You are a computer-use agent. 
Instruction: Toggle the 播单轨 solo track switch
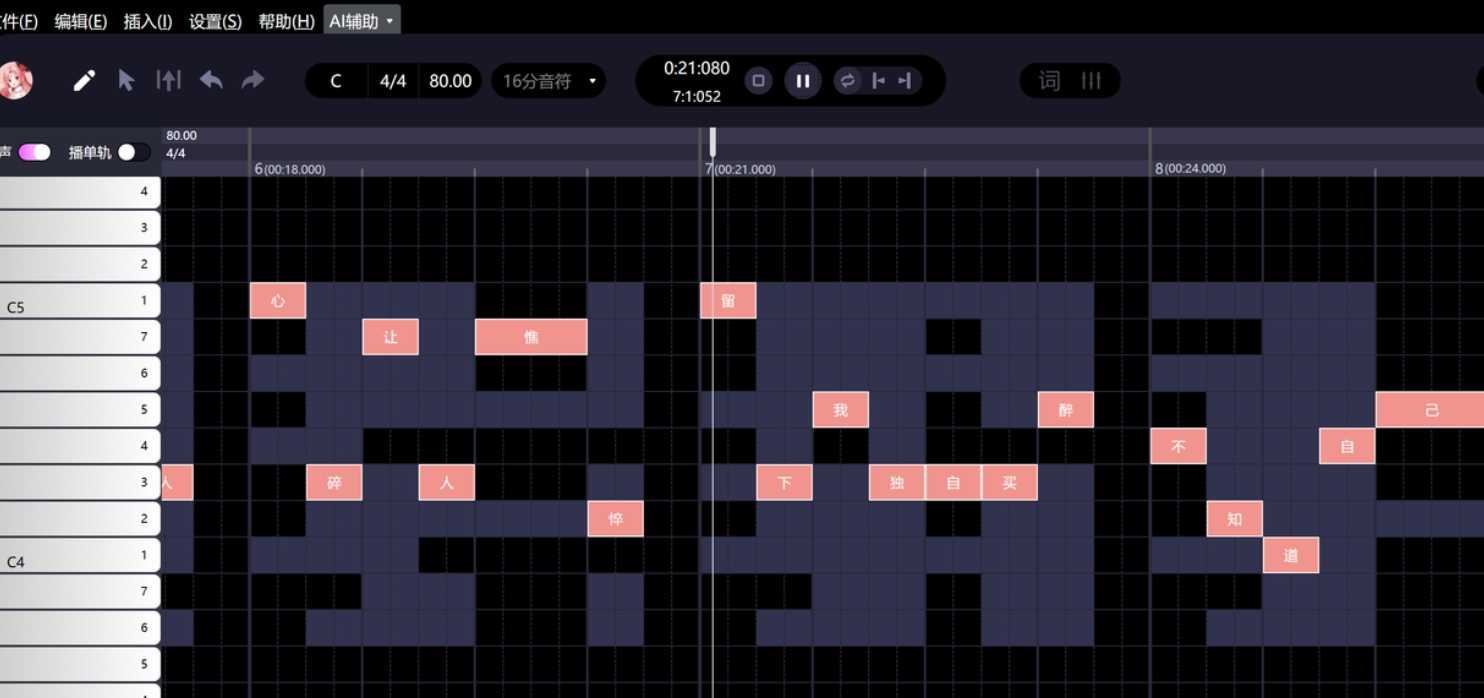134,152
